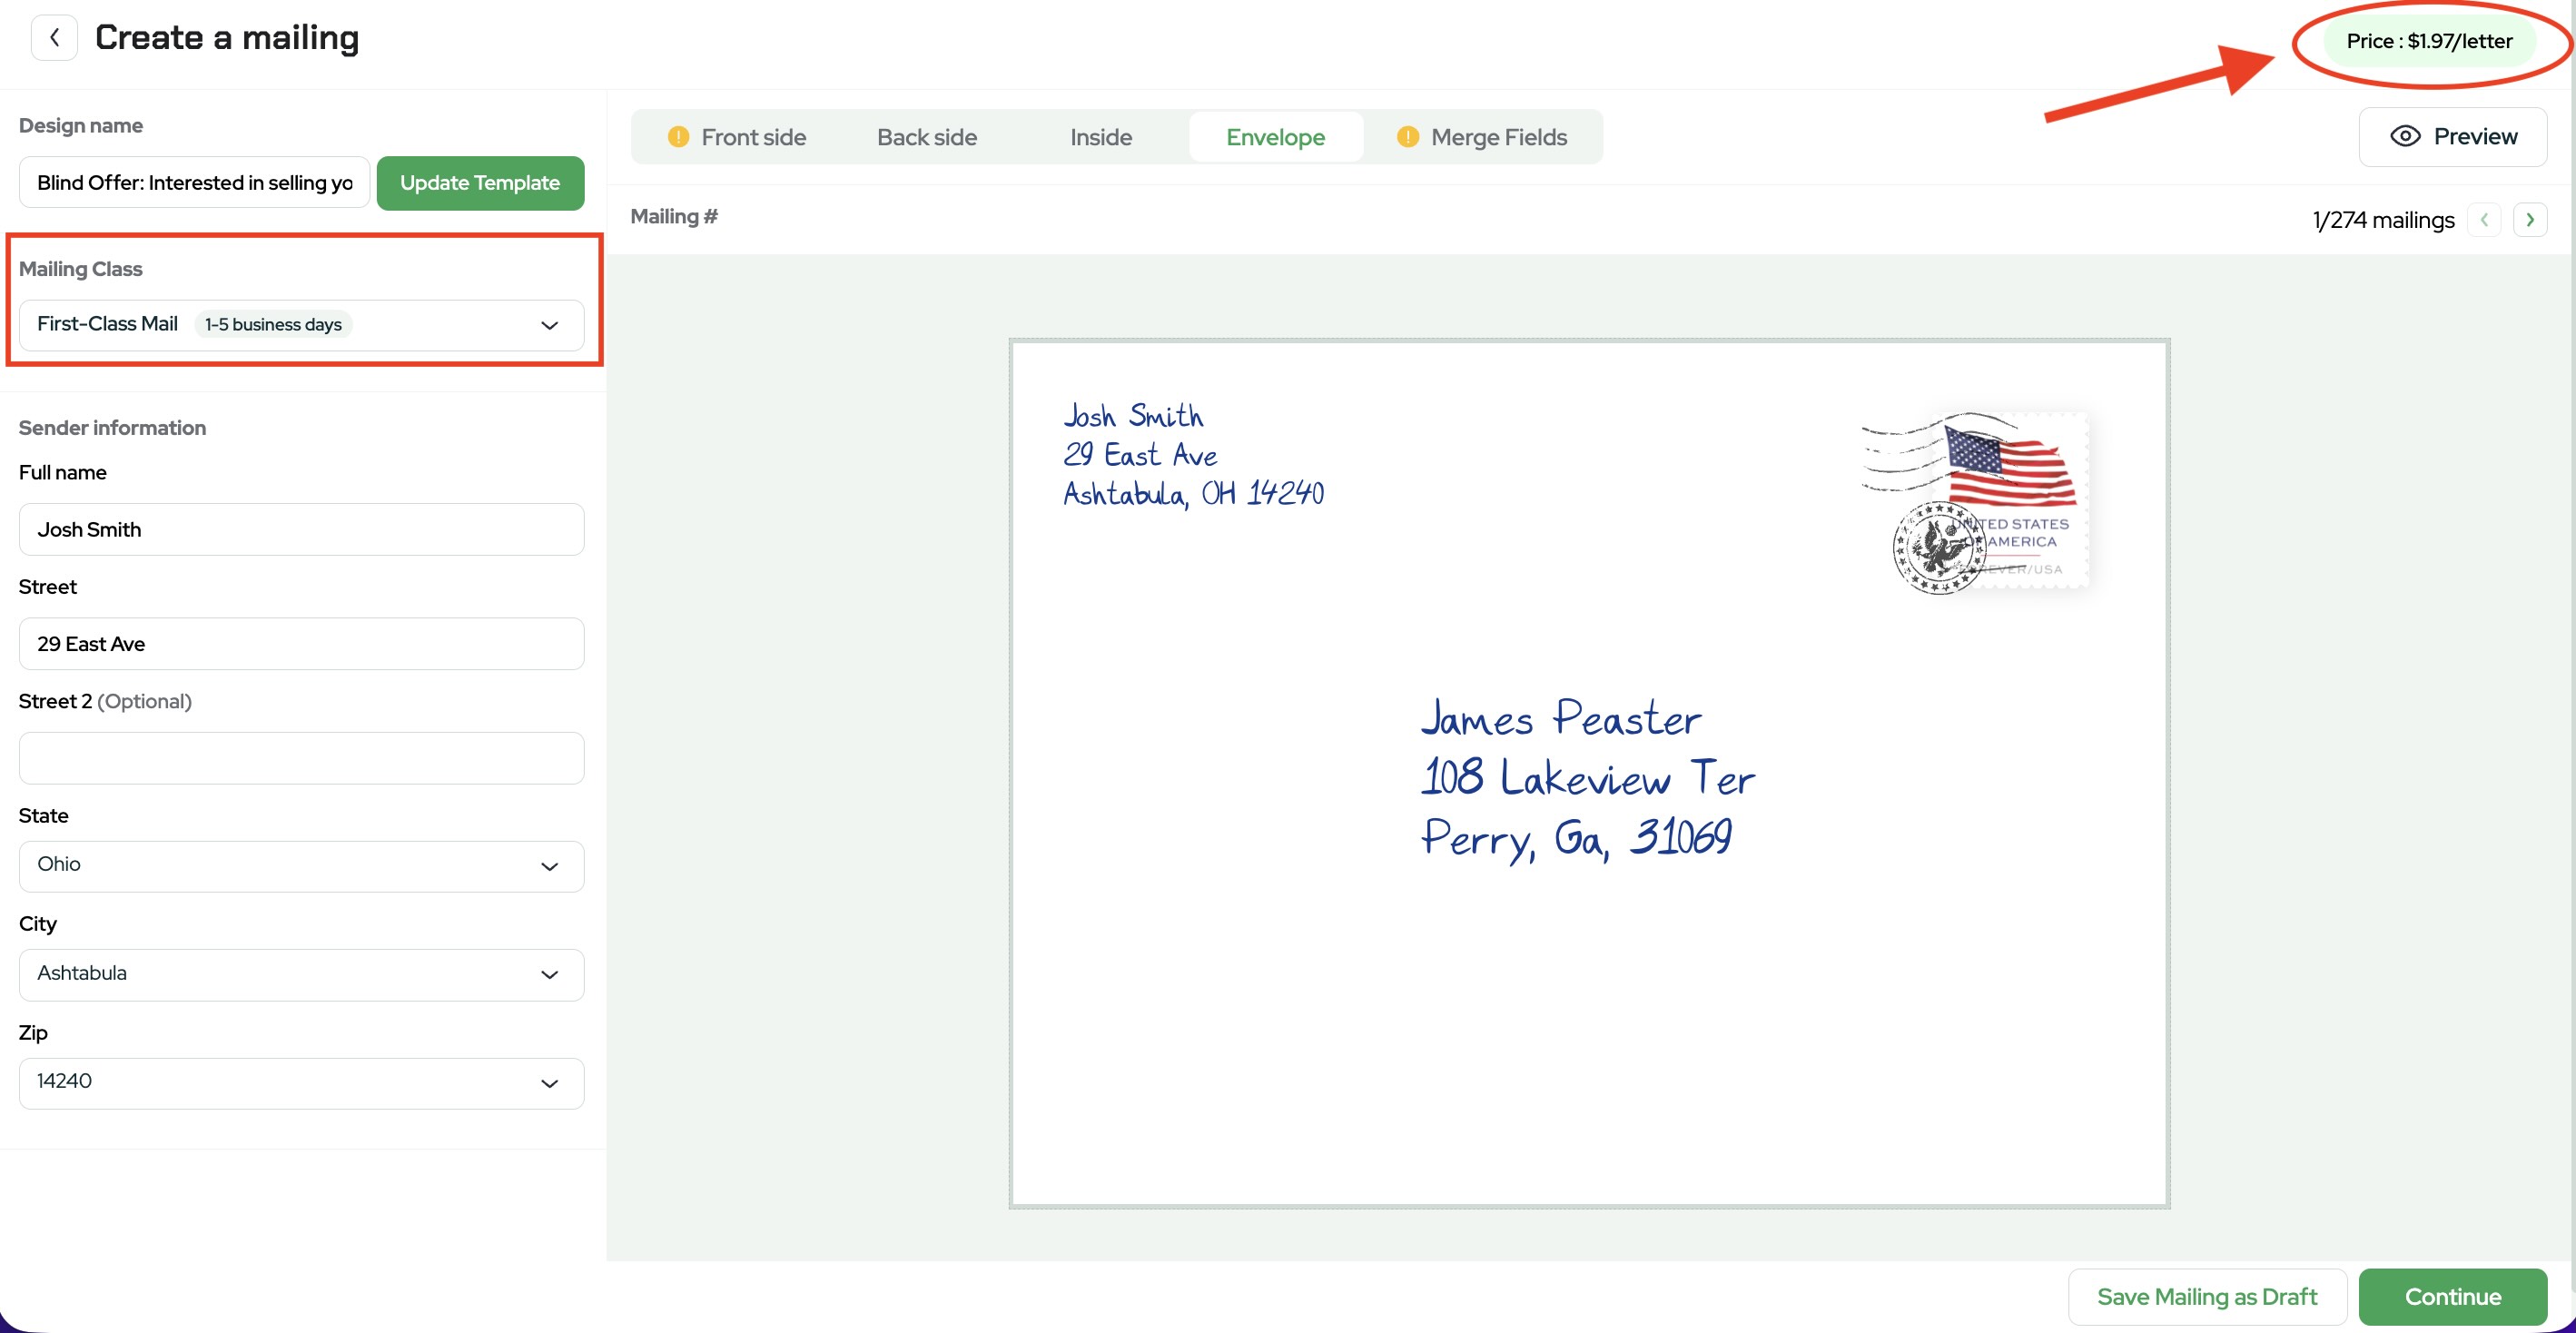Click warning icon on Merge Fields tab
The height and width of the screenshot is (1333, 2576).
click(x=1407, y=137)
